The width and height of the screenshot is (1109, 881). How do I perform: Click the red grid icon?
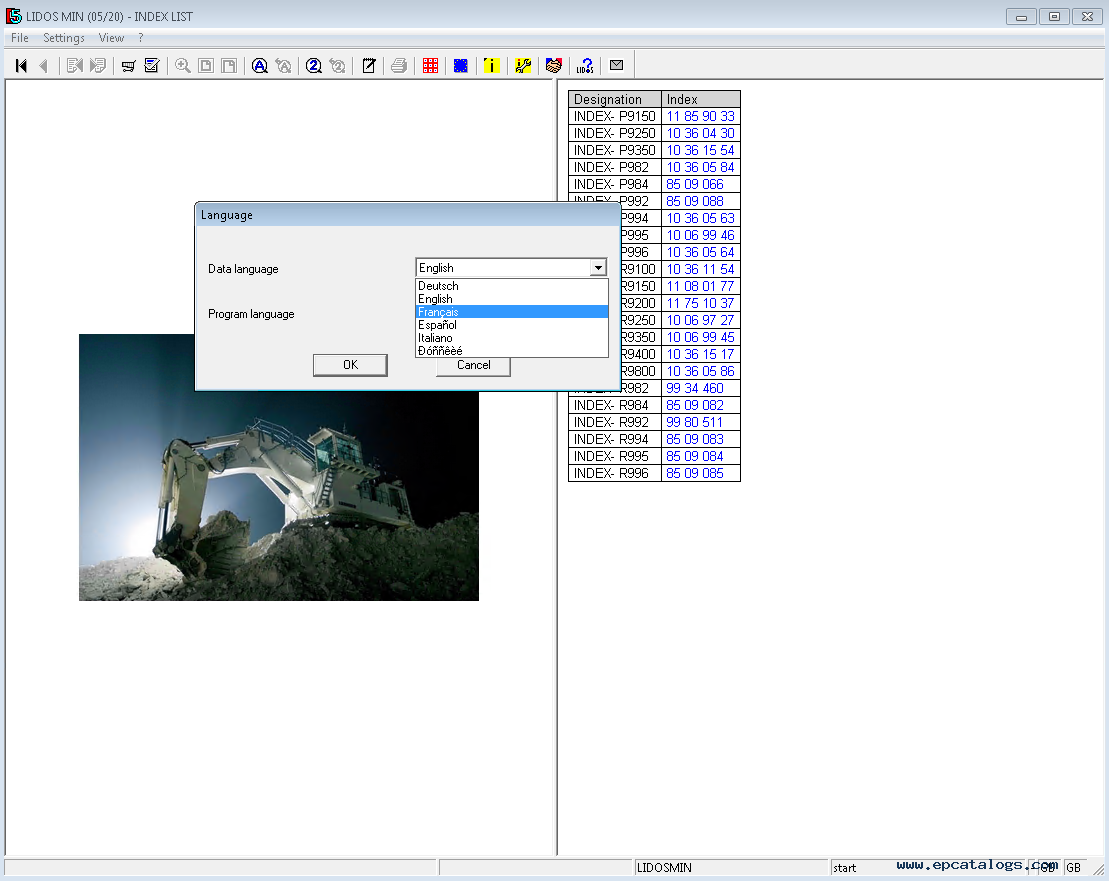430,66
